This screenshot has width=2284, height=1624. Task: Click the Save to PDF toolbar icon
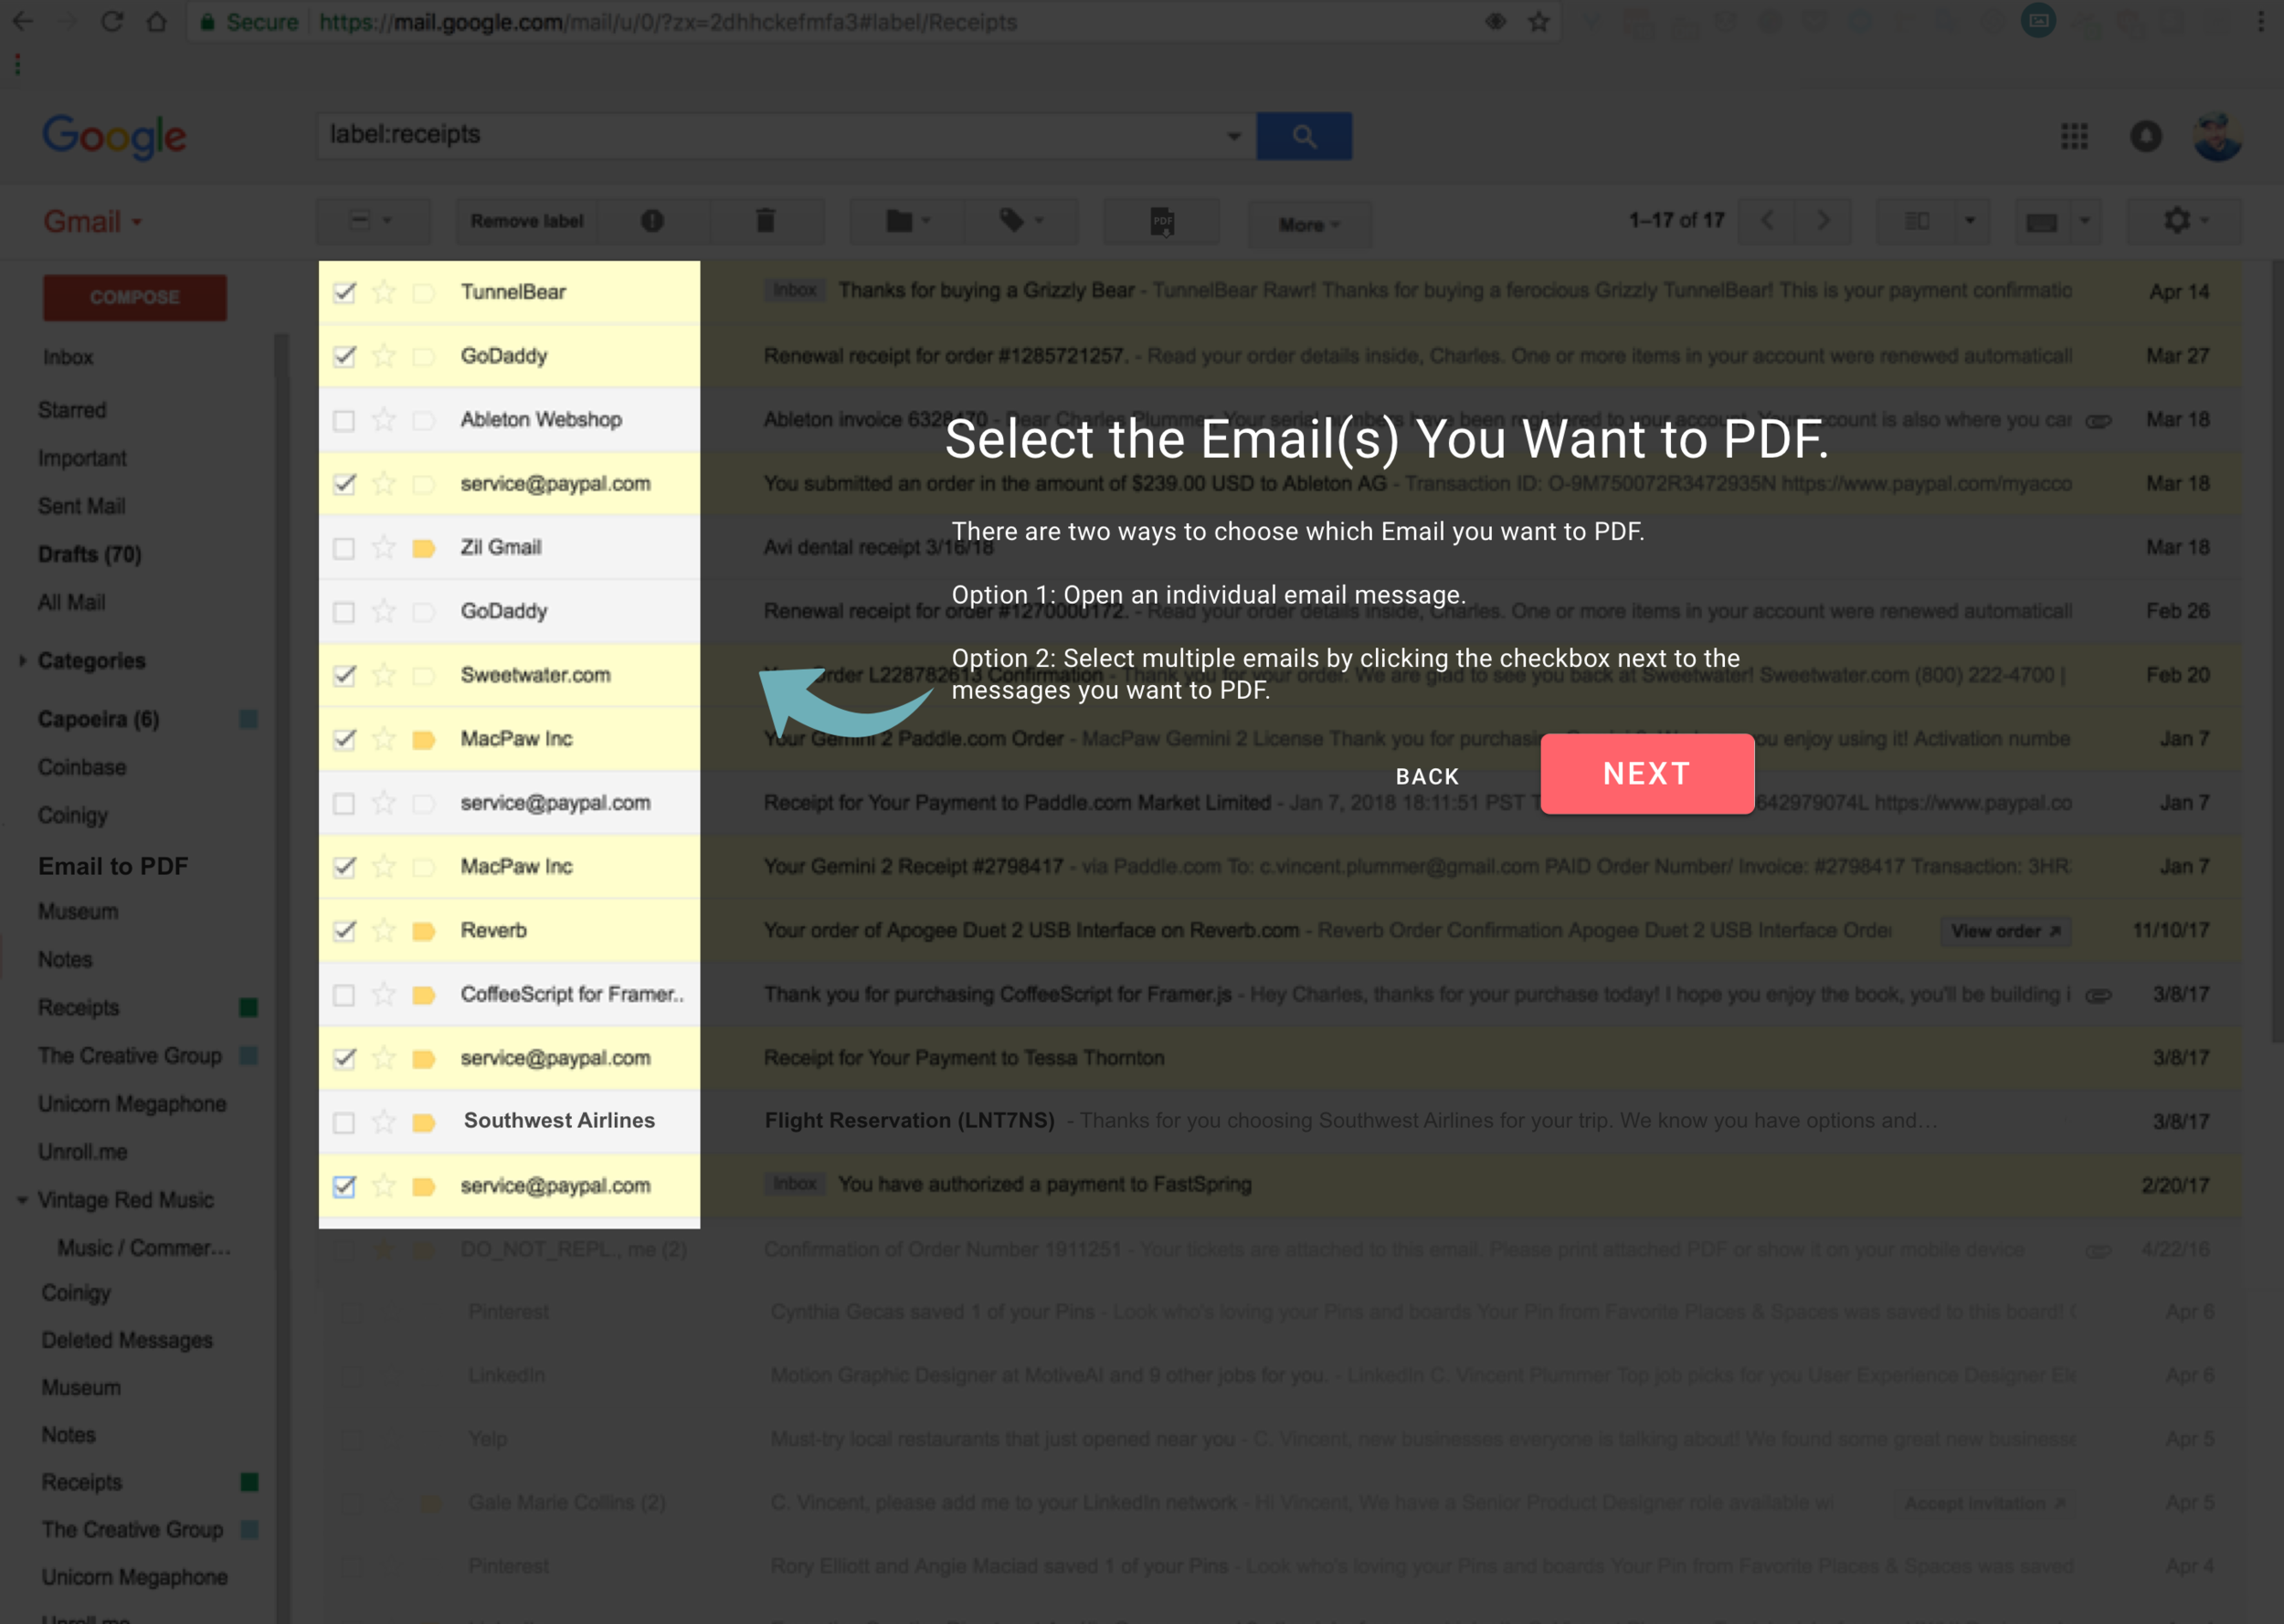(x=1162, y=221)
